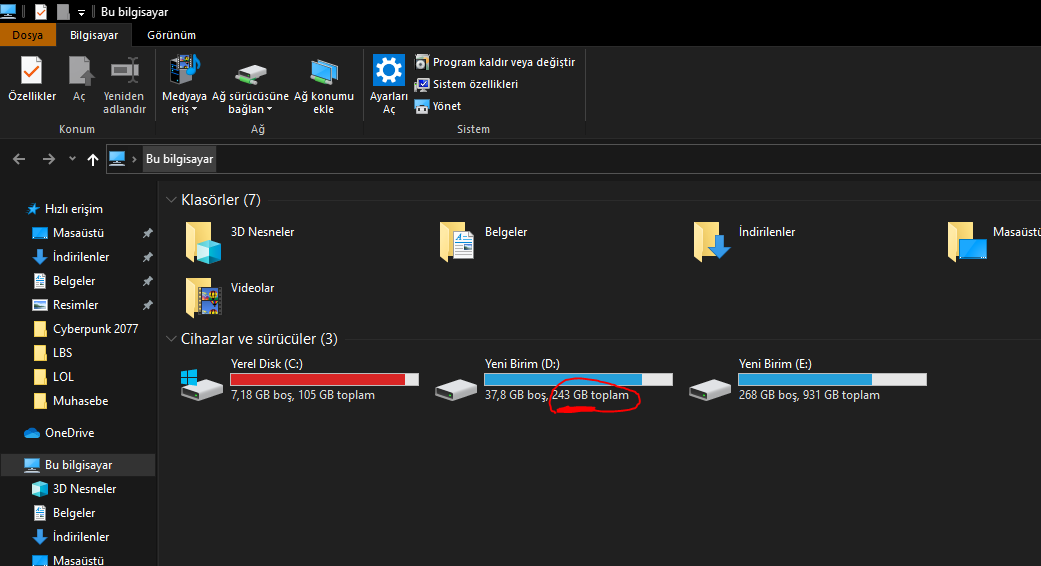Collapse the Klasörler (7) group
The width and height of the screenshot is (1041, 566).
click(171, 200)
